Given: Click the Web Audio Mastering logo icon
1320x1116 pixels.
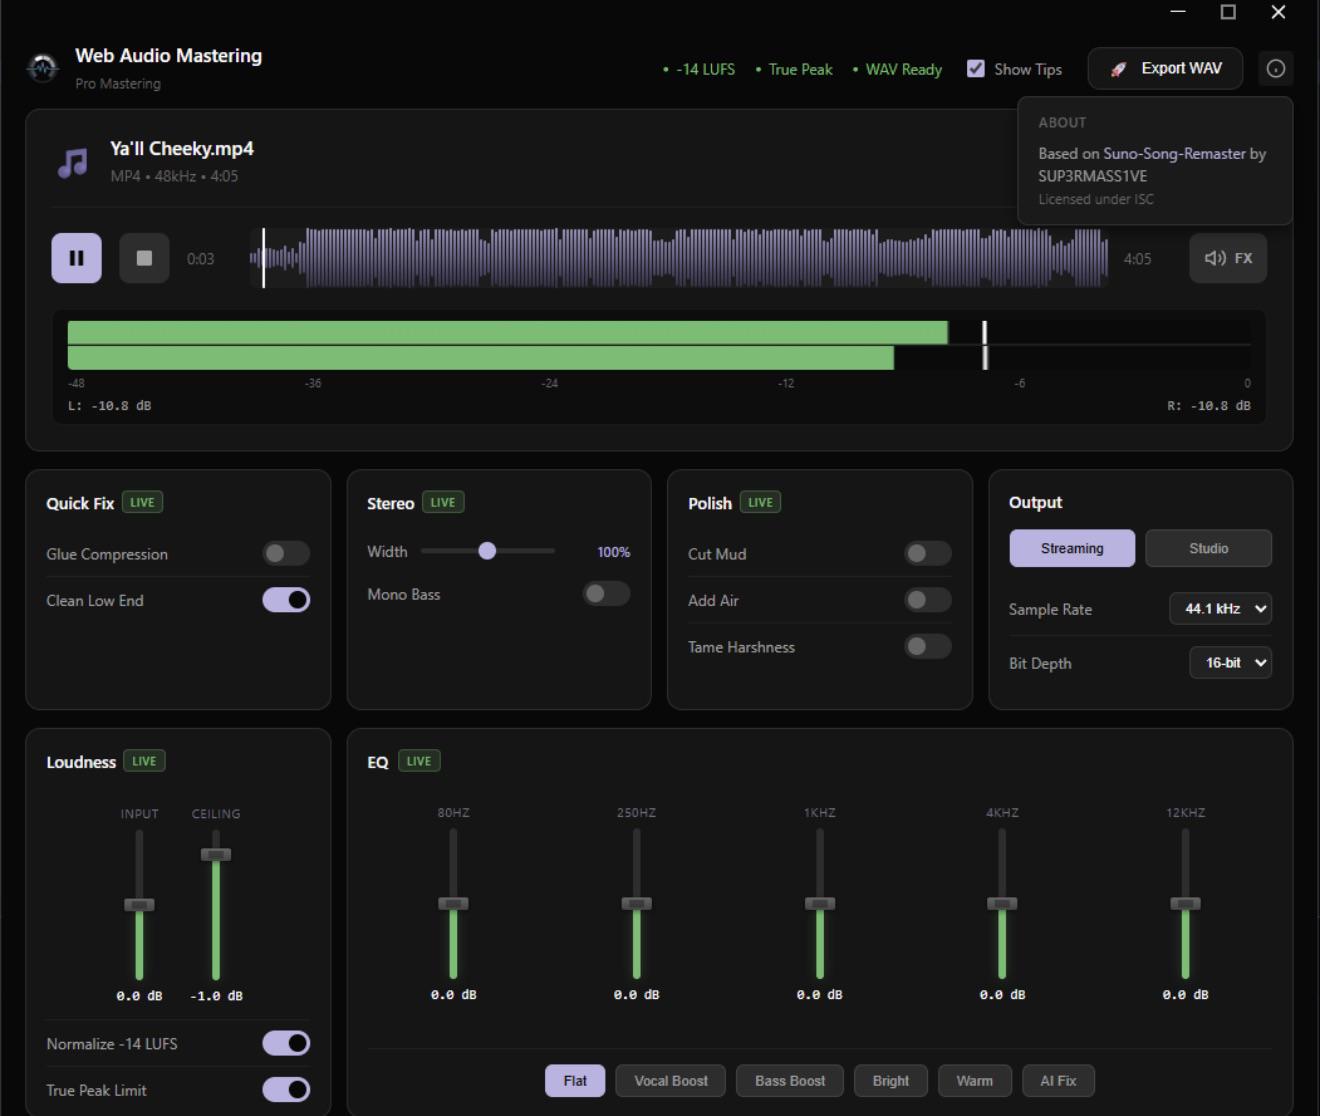Looking at the screenshot, I should pos(42,68).
